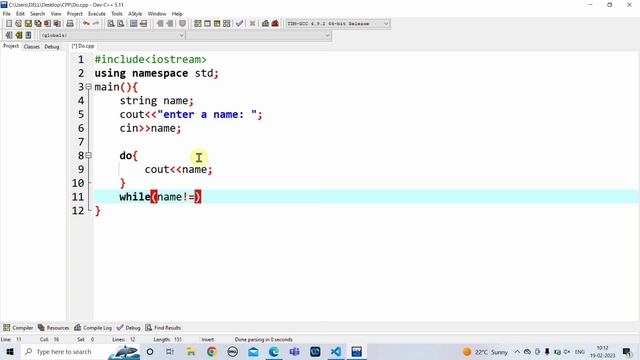Switch to the Project sidebar tab
Viewport: 640px width, 360px height.
(x=11, y=46)
